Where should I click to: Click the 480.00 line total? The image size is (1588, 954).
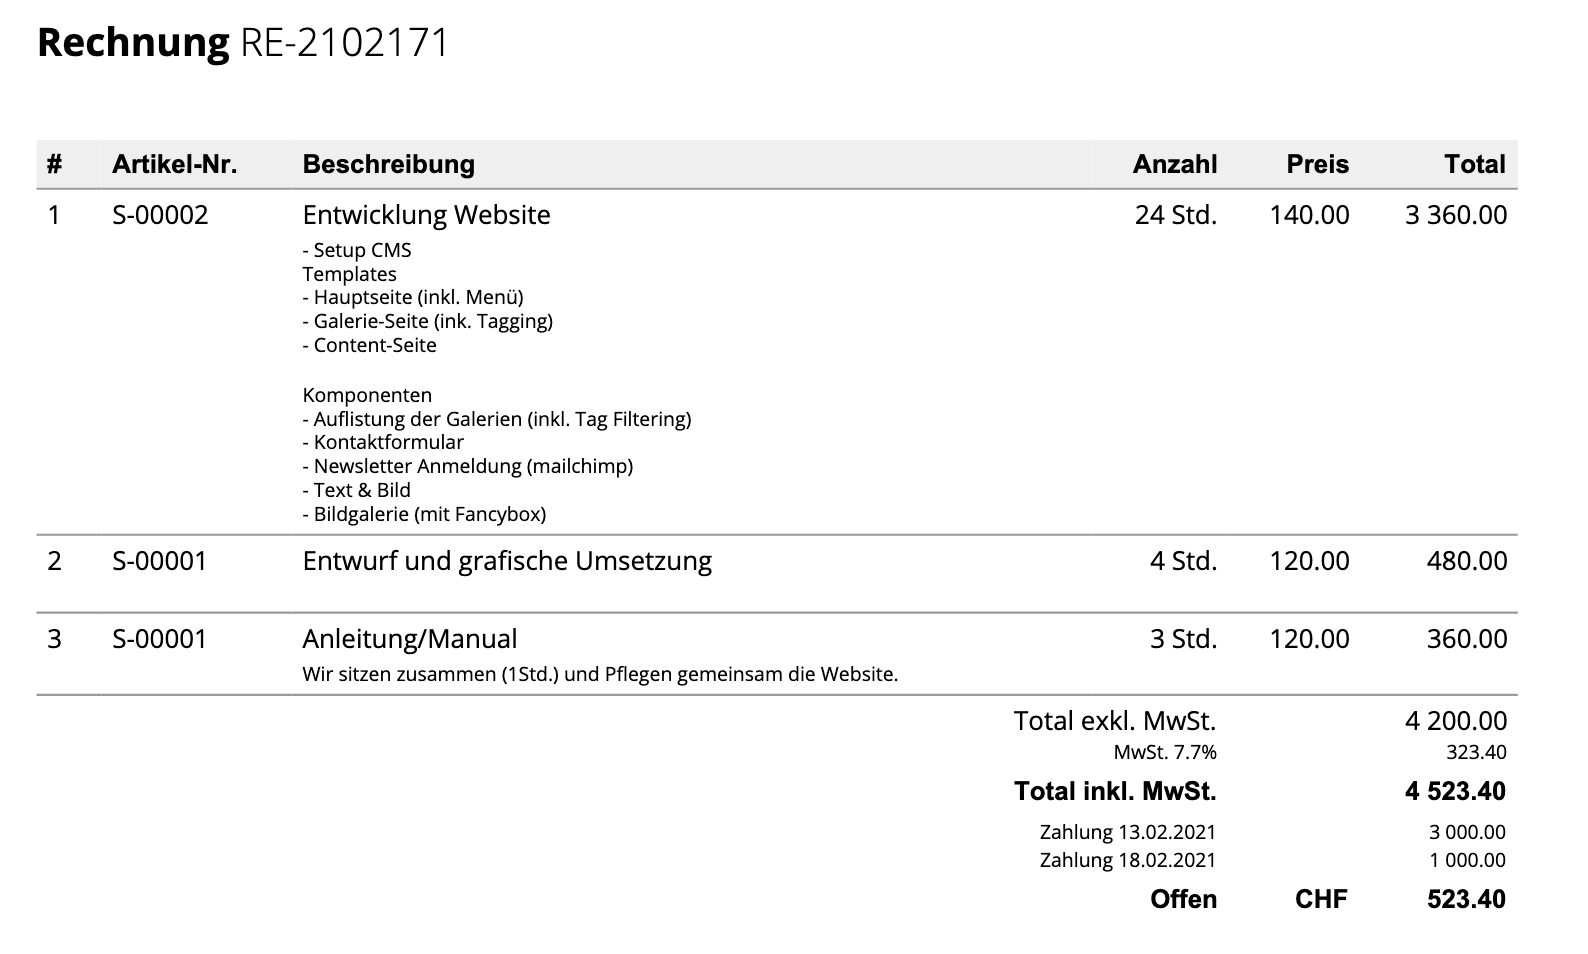tap(1466, 561)
